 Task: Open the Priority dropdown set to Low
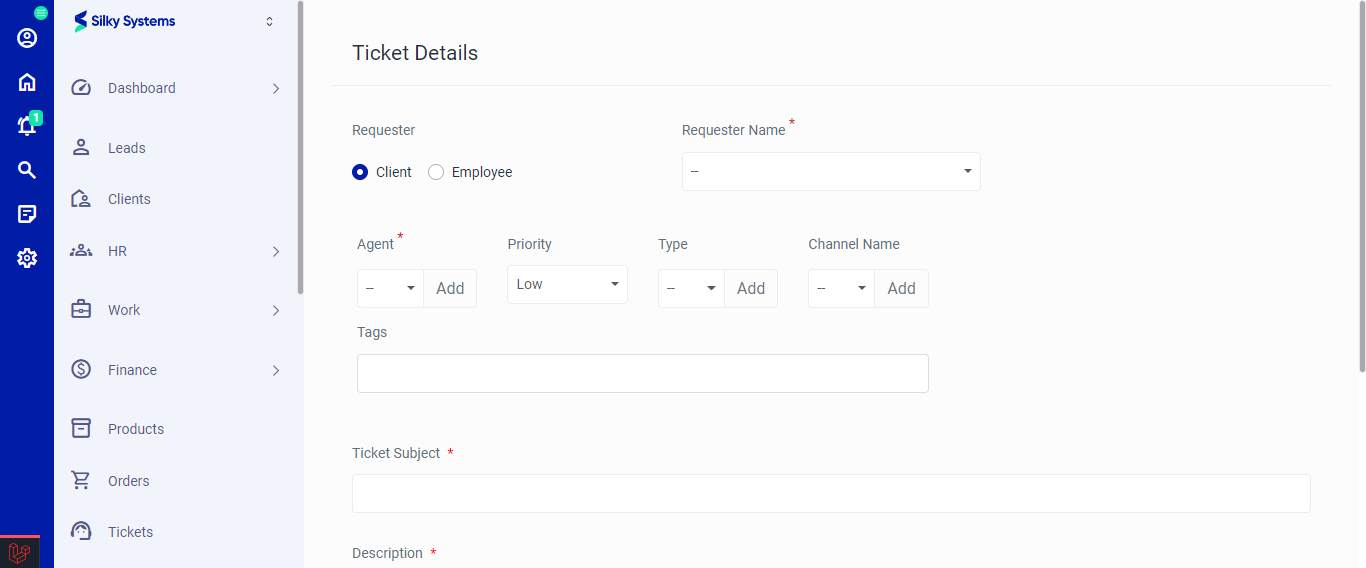click(x=567, y=284)
